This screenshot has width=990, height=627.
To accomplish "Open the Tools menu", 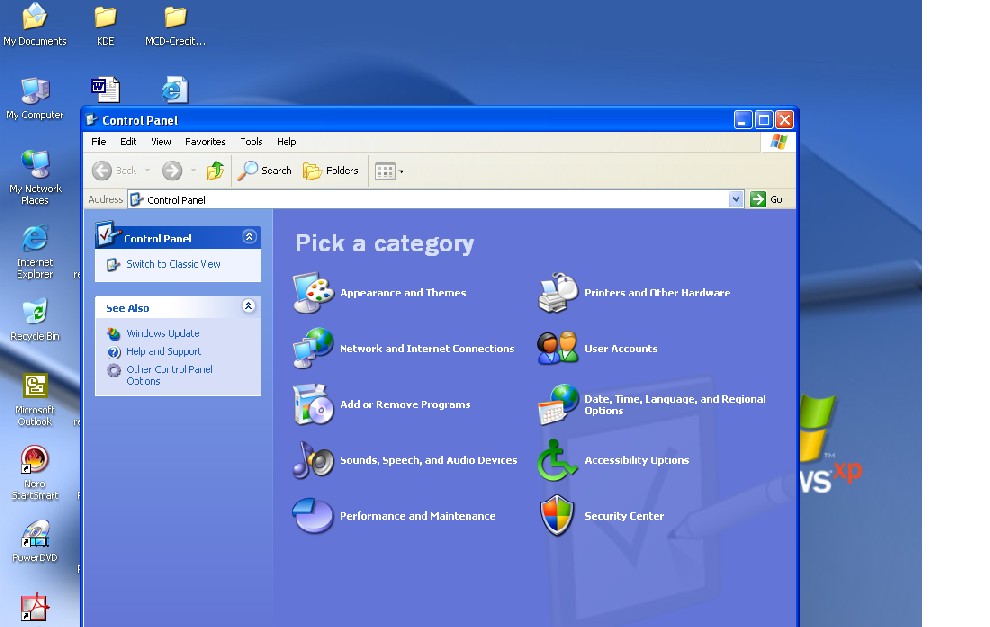I will point(251,141).
